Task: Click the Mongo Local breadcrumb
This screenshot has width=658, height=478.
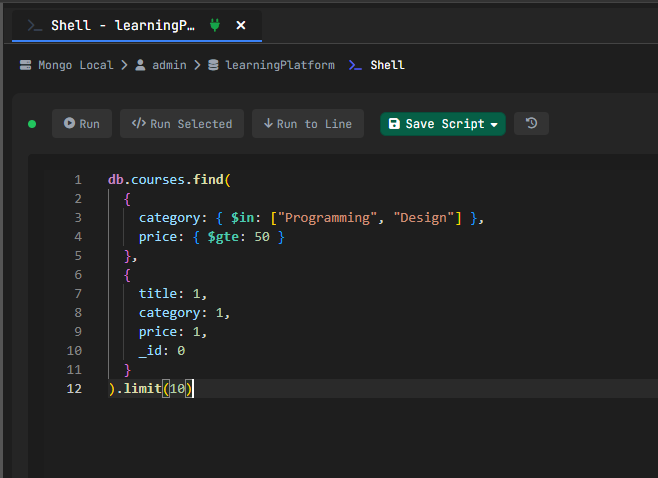Action: click(76, 65)
